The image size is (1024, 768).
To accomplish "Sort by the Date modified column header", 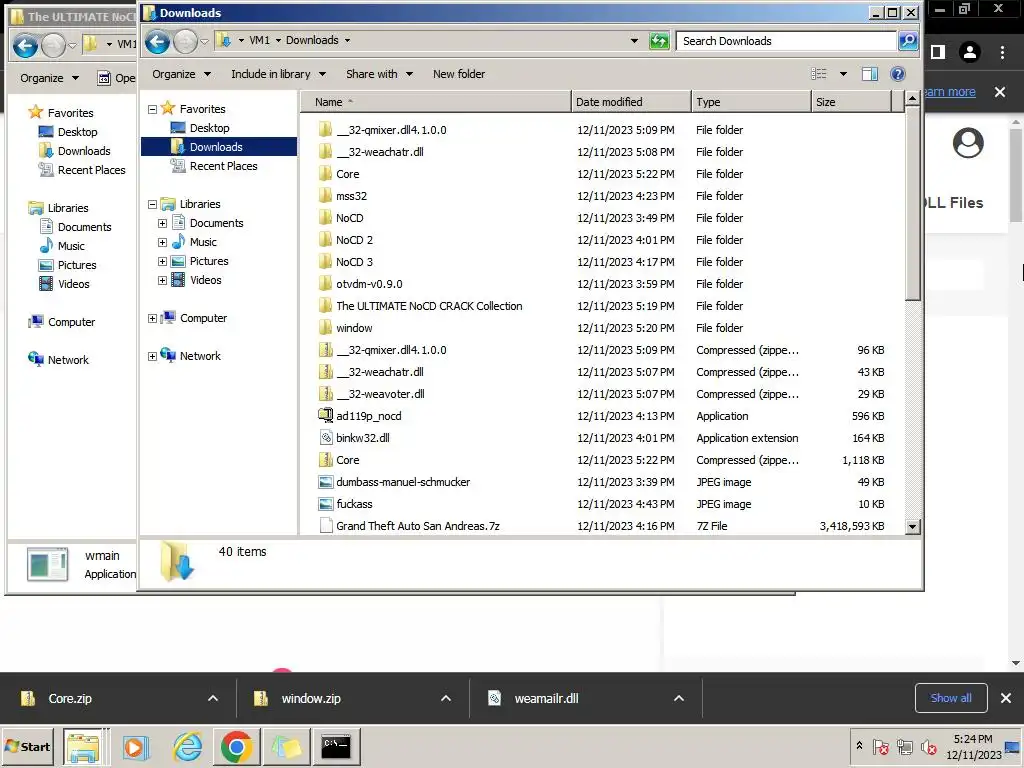I will [x=632, y=102].
